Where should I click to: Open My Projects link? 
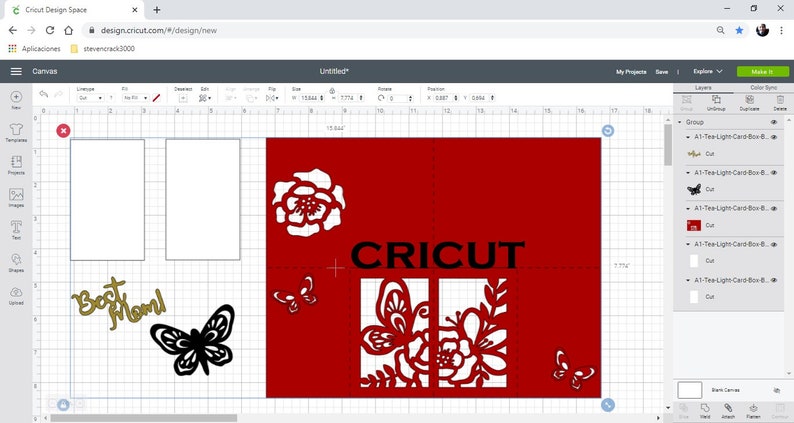click(x=631, y=72)
